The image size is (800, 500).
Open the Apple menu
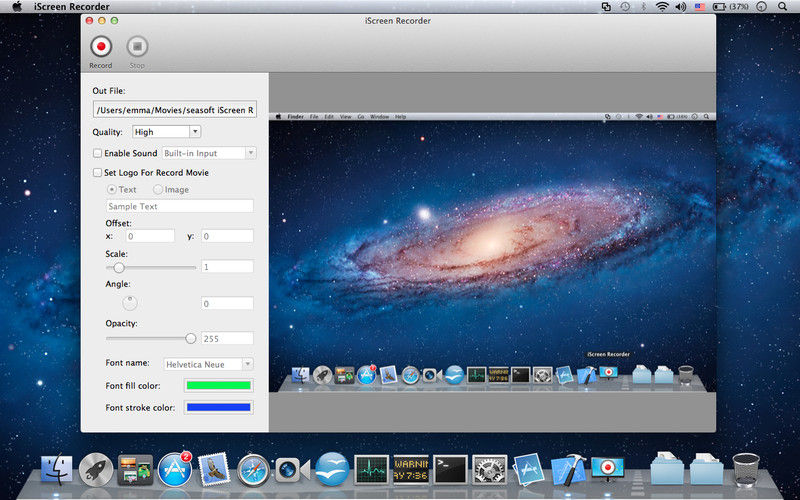(x=17, y=7)
